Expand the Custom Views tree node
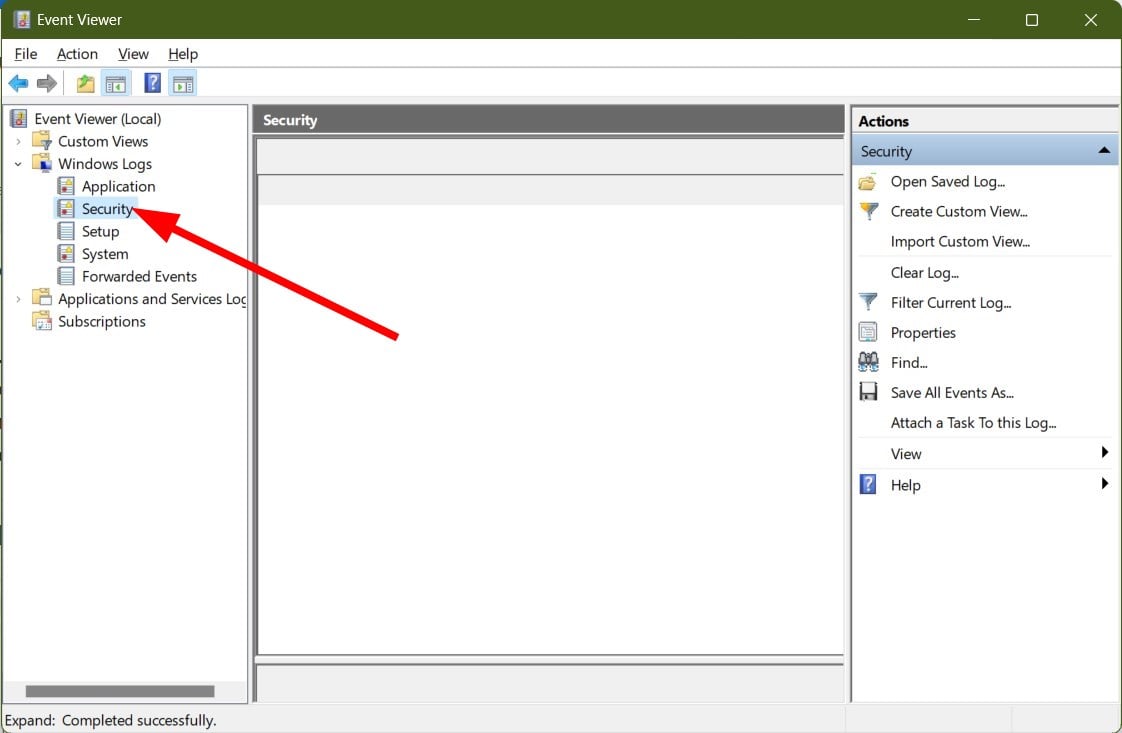Screen dimensions: 1122x733 [19, 142]
